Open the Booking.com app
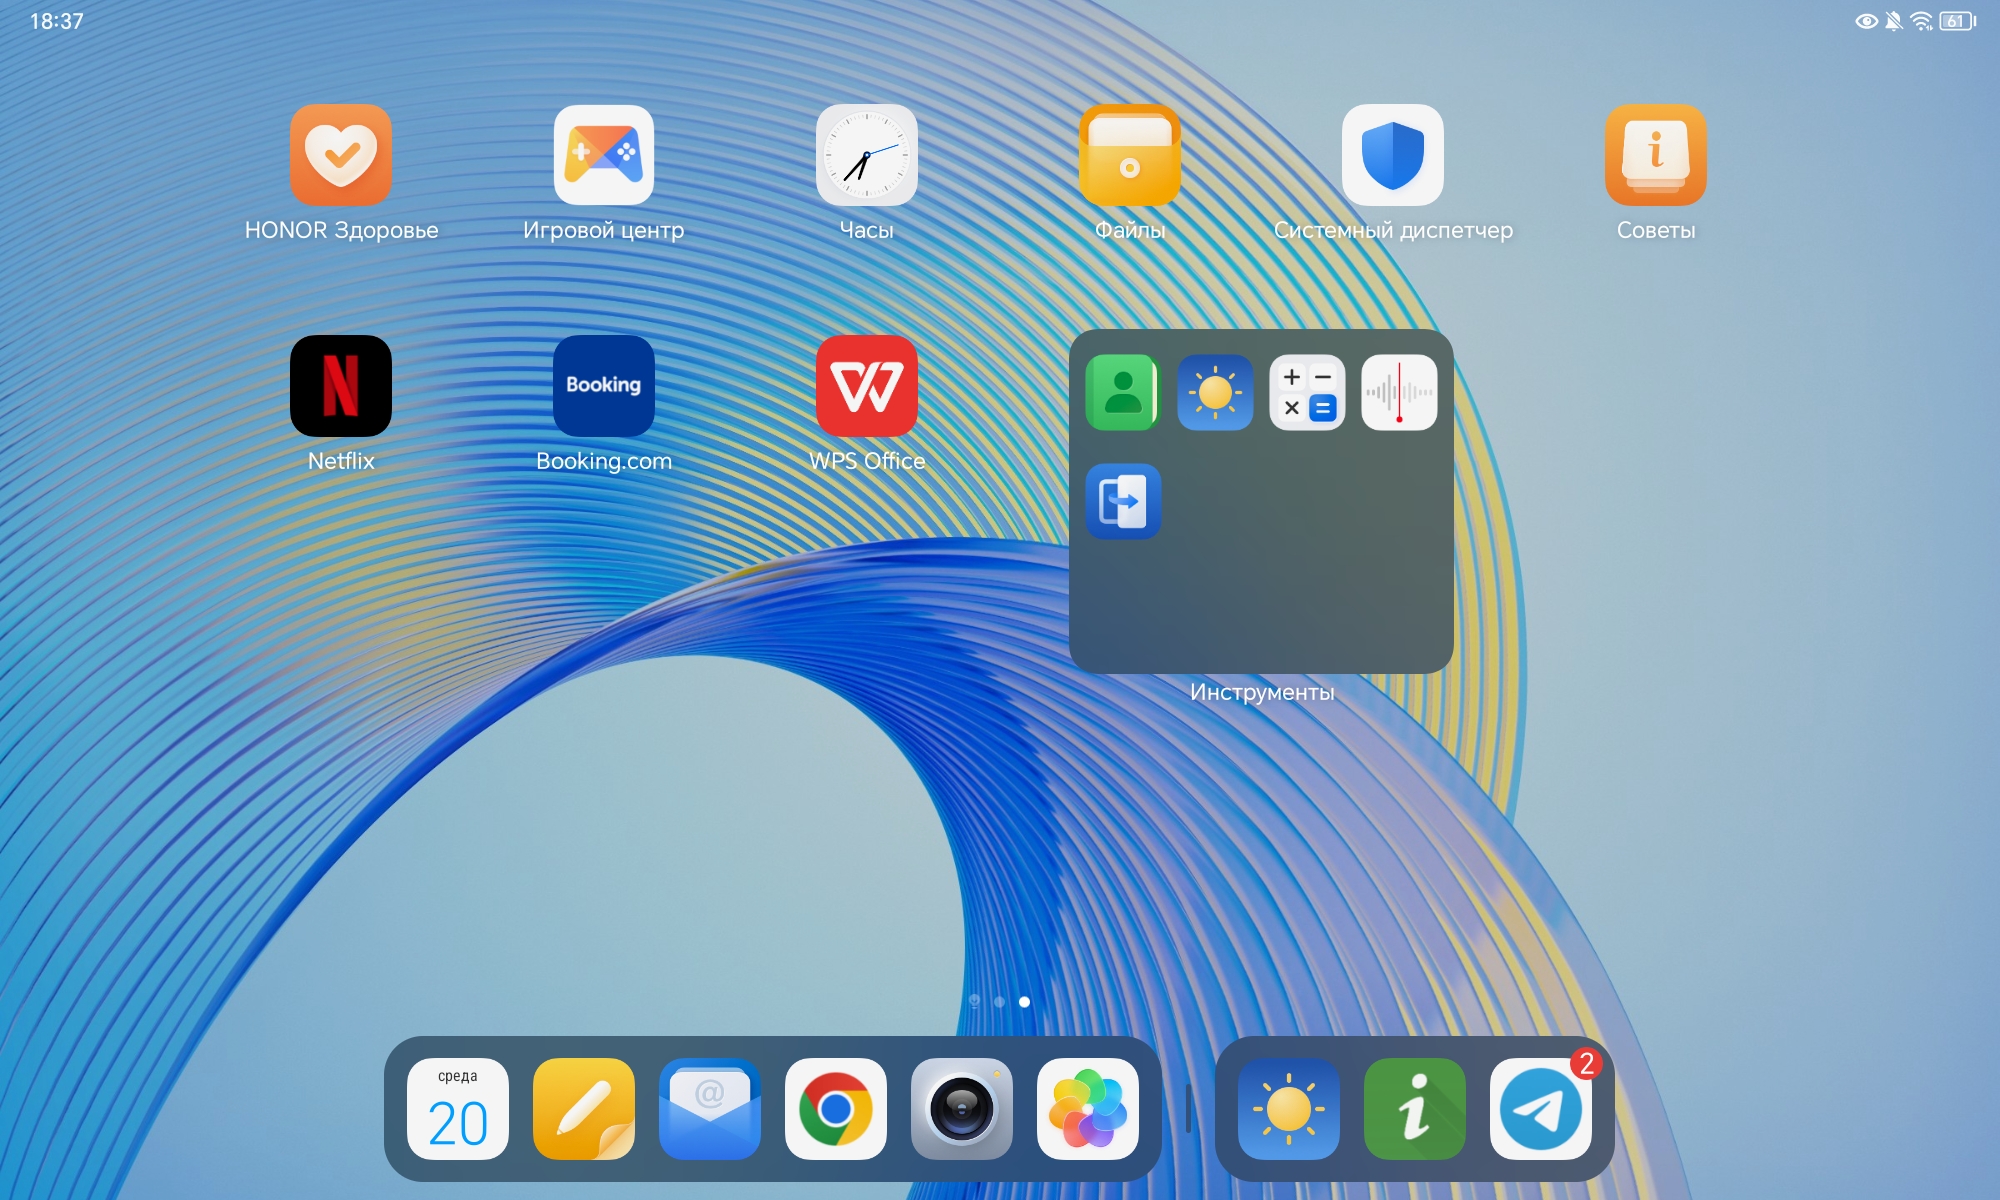Image resolution: width=2000 pixels, height=1200 pixels. point(604,386)
